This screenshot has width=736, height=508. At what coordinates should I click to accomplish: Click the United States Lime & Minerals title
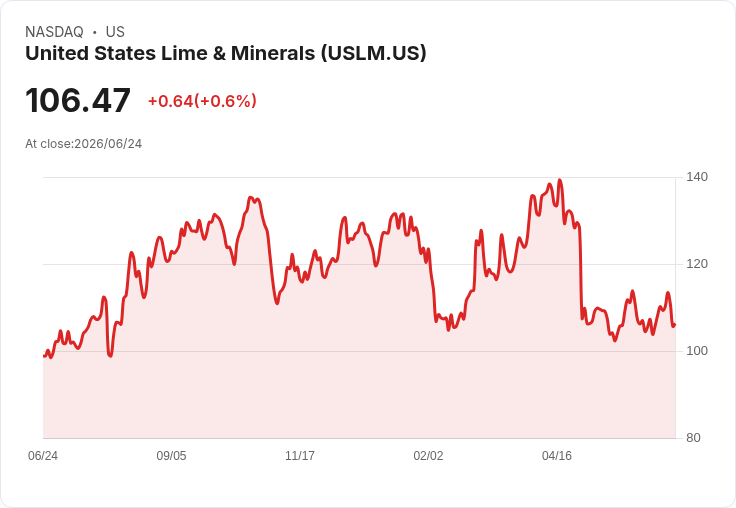(x=226, y=54)
